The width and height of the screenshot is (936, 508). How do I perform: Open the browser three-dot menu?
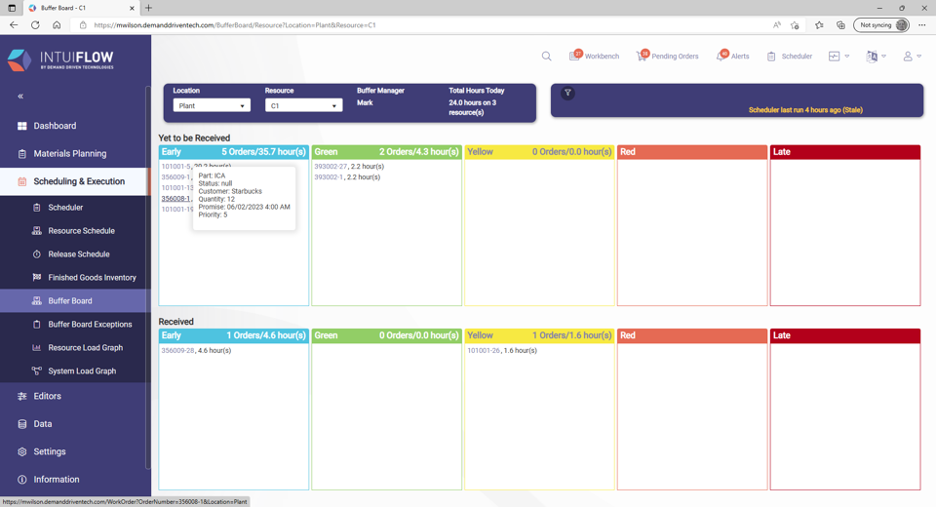pyautogui.click(x=922, y=25)
